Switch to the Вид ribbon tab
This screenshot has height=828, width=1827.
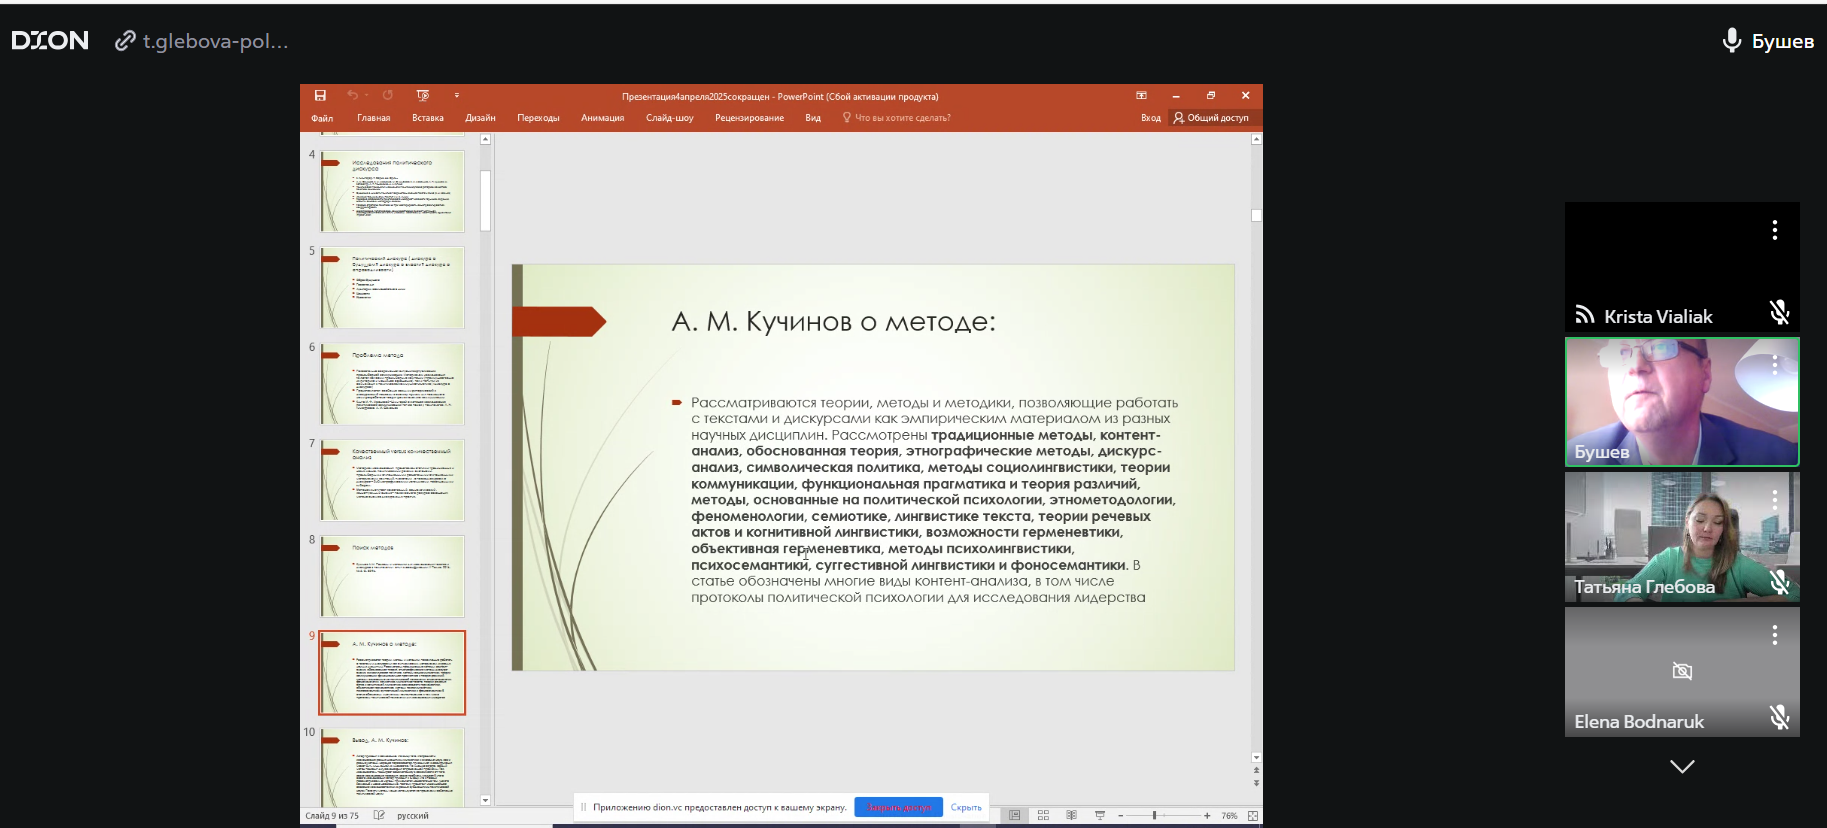click(x=813, y=118)
